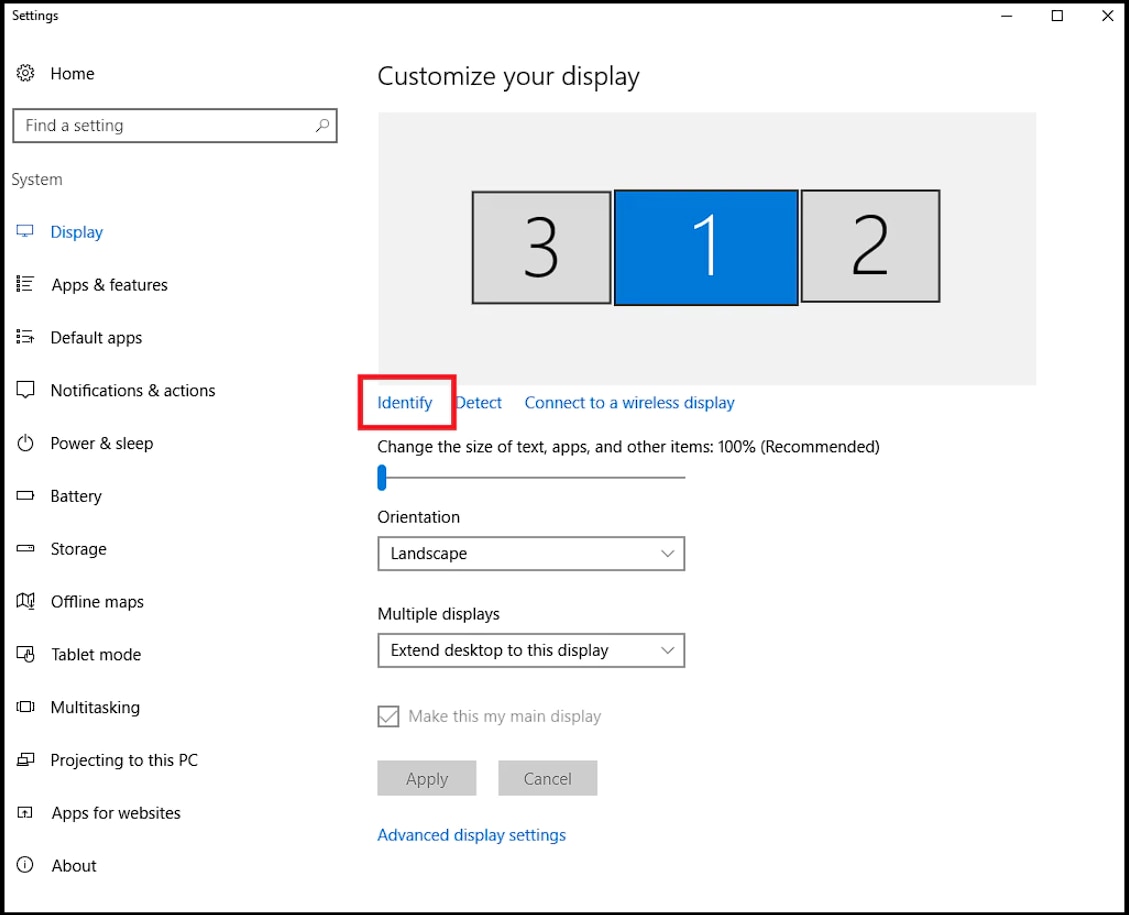Click the Display monitor icon
This screenshot has width=1129, height=915.
point(25,231)
